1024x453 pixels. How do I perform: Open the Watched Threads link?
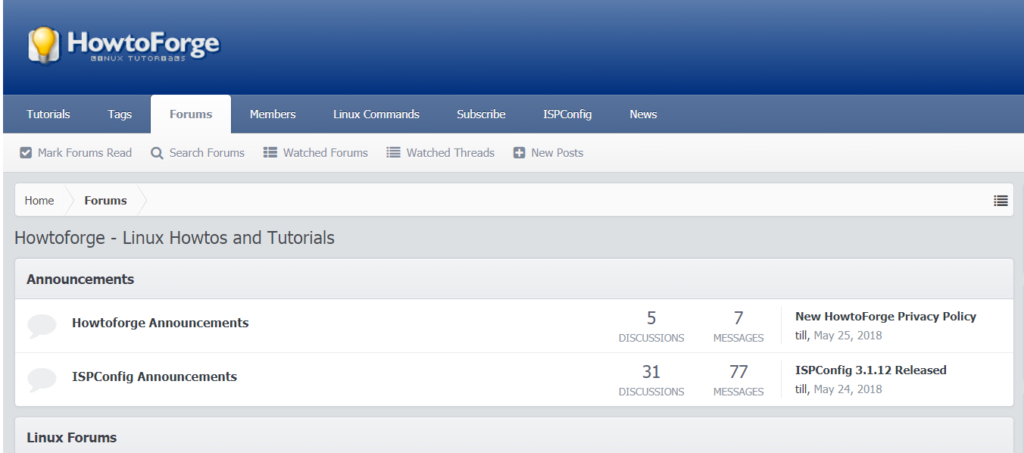pos(450,153)
